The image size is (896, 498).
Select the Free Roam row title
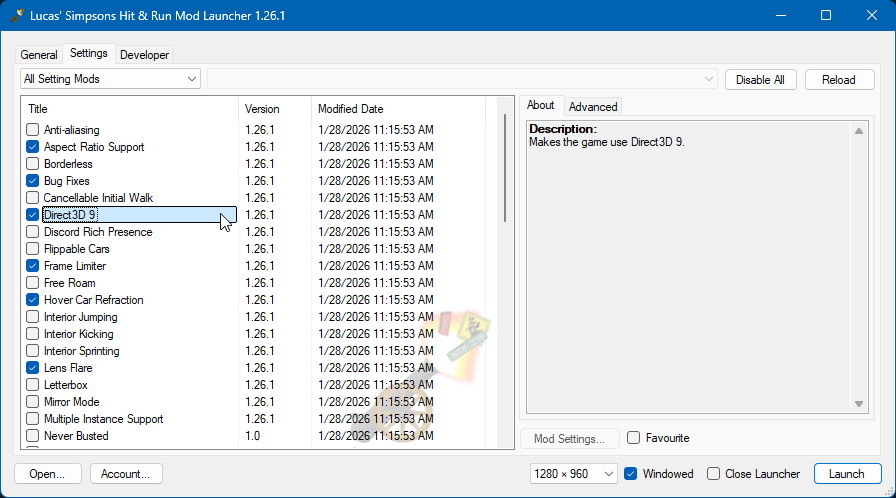tap(70, 283)
